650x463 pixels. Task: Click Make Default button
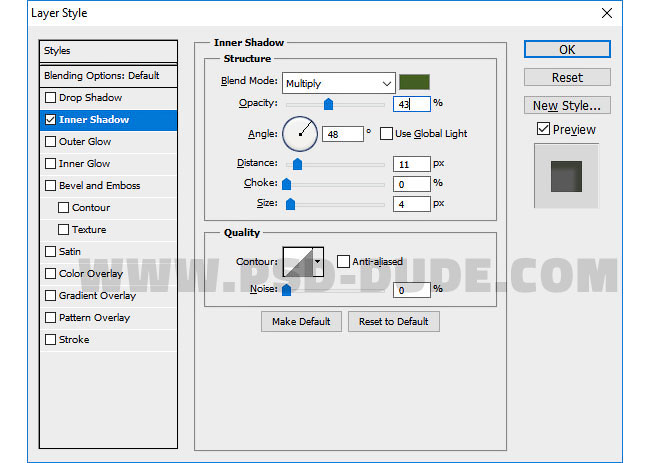[301, 322]
